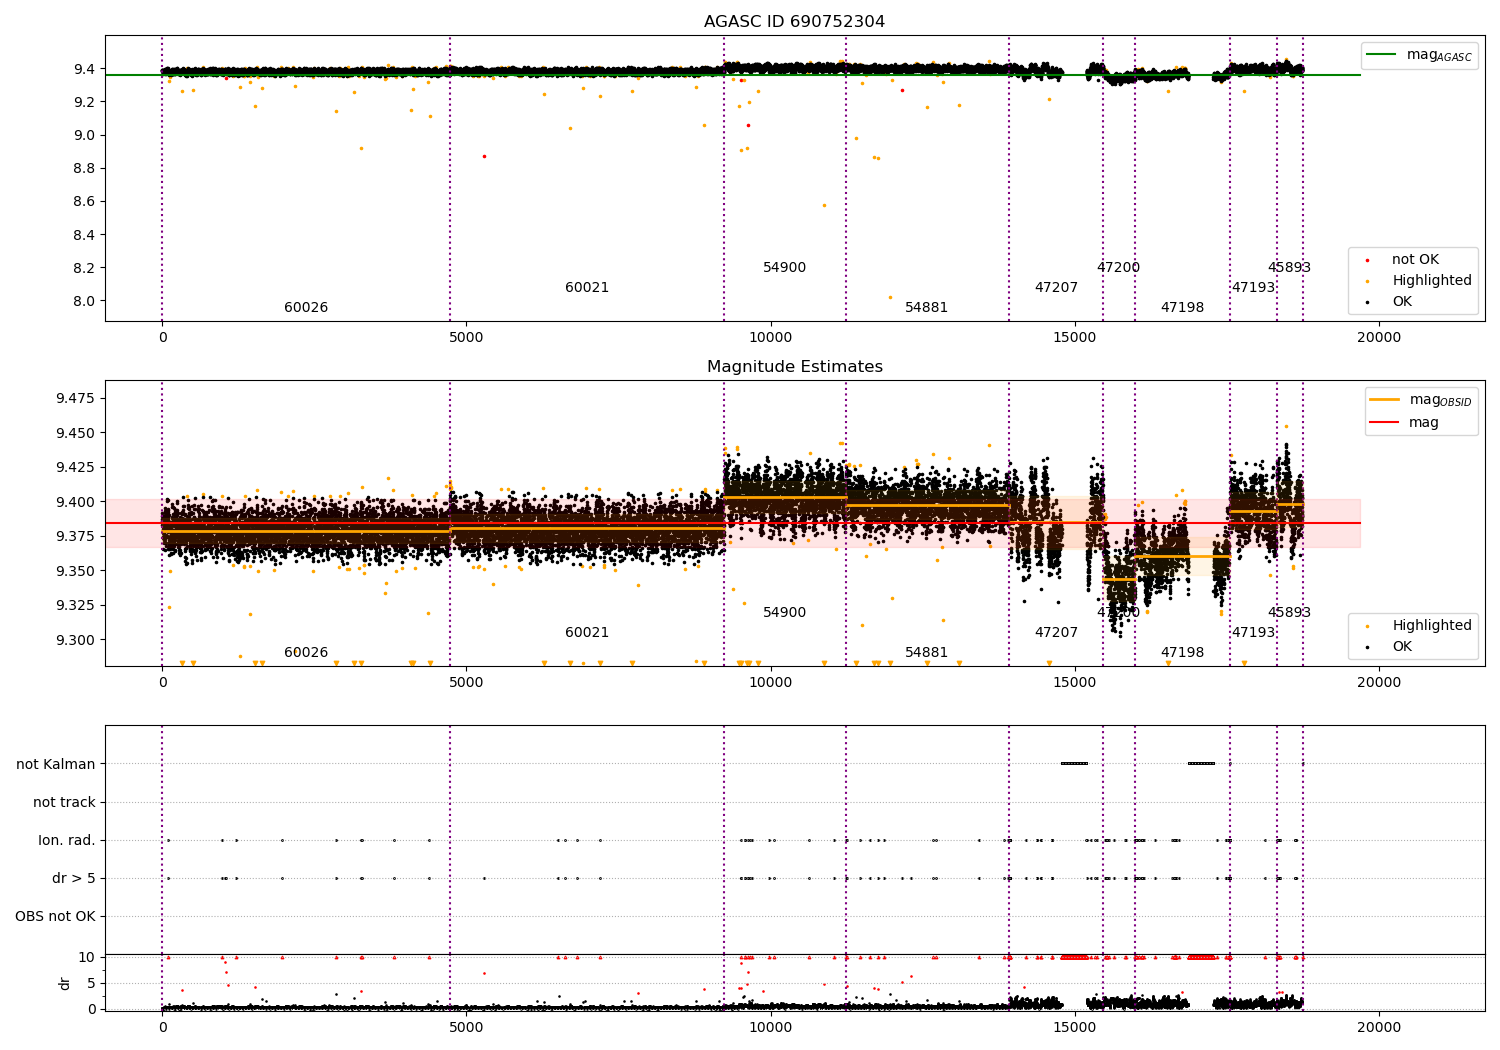Click the rotated 'dr' y-axis label
1500x1050 pixels.
(x=65, y=983)
